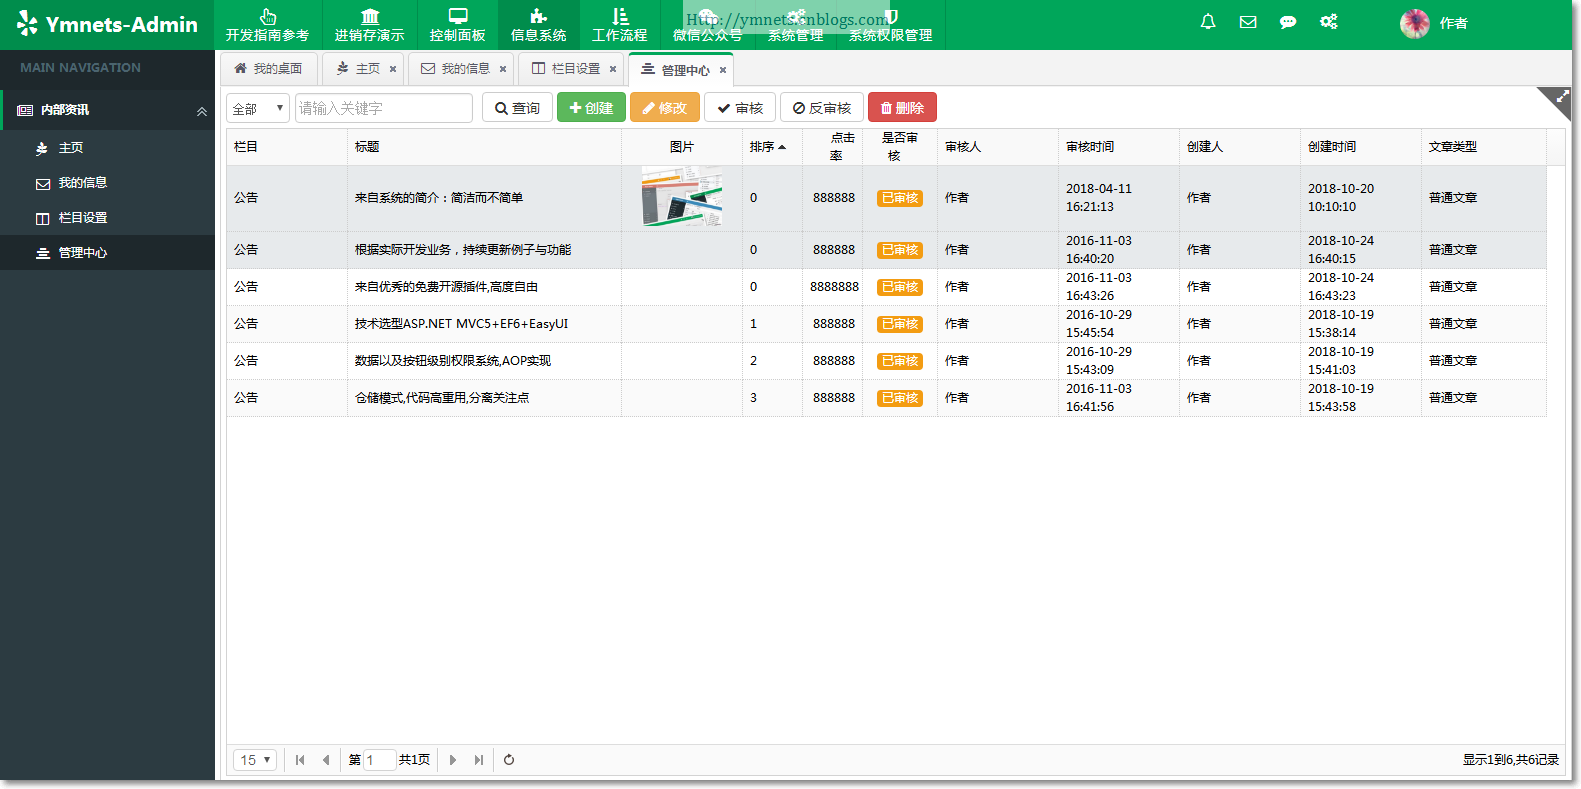
Task: Select row 技术选型ASP.NET MVC5+EF6+EasyUI
Action: click(x=886, y=324)
